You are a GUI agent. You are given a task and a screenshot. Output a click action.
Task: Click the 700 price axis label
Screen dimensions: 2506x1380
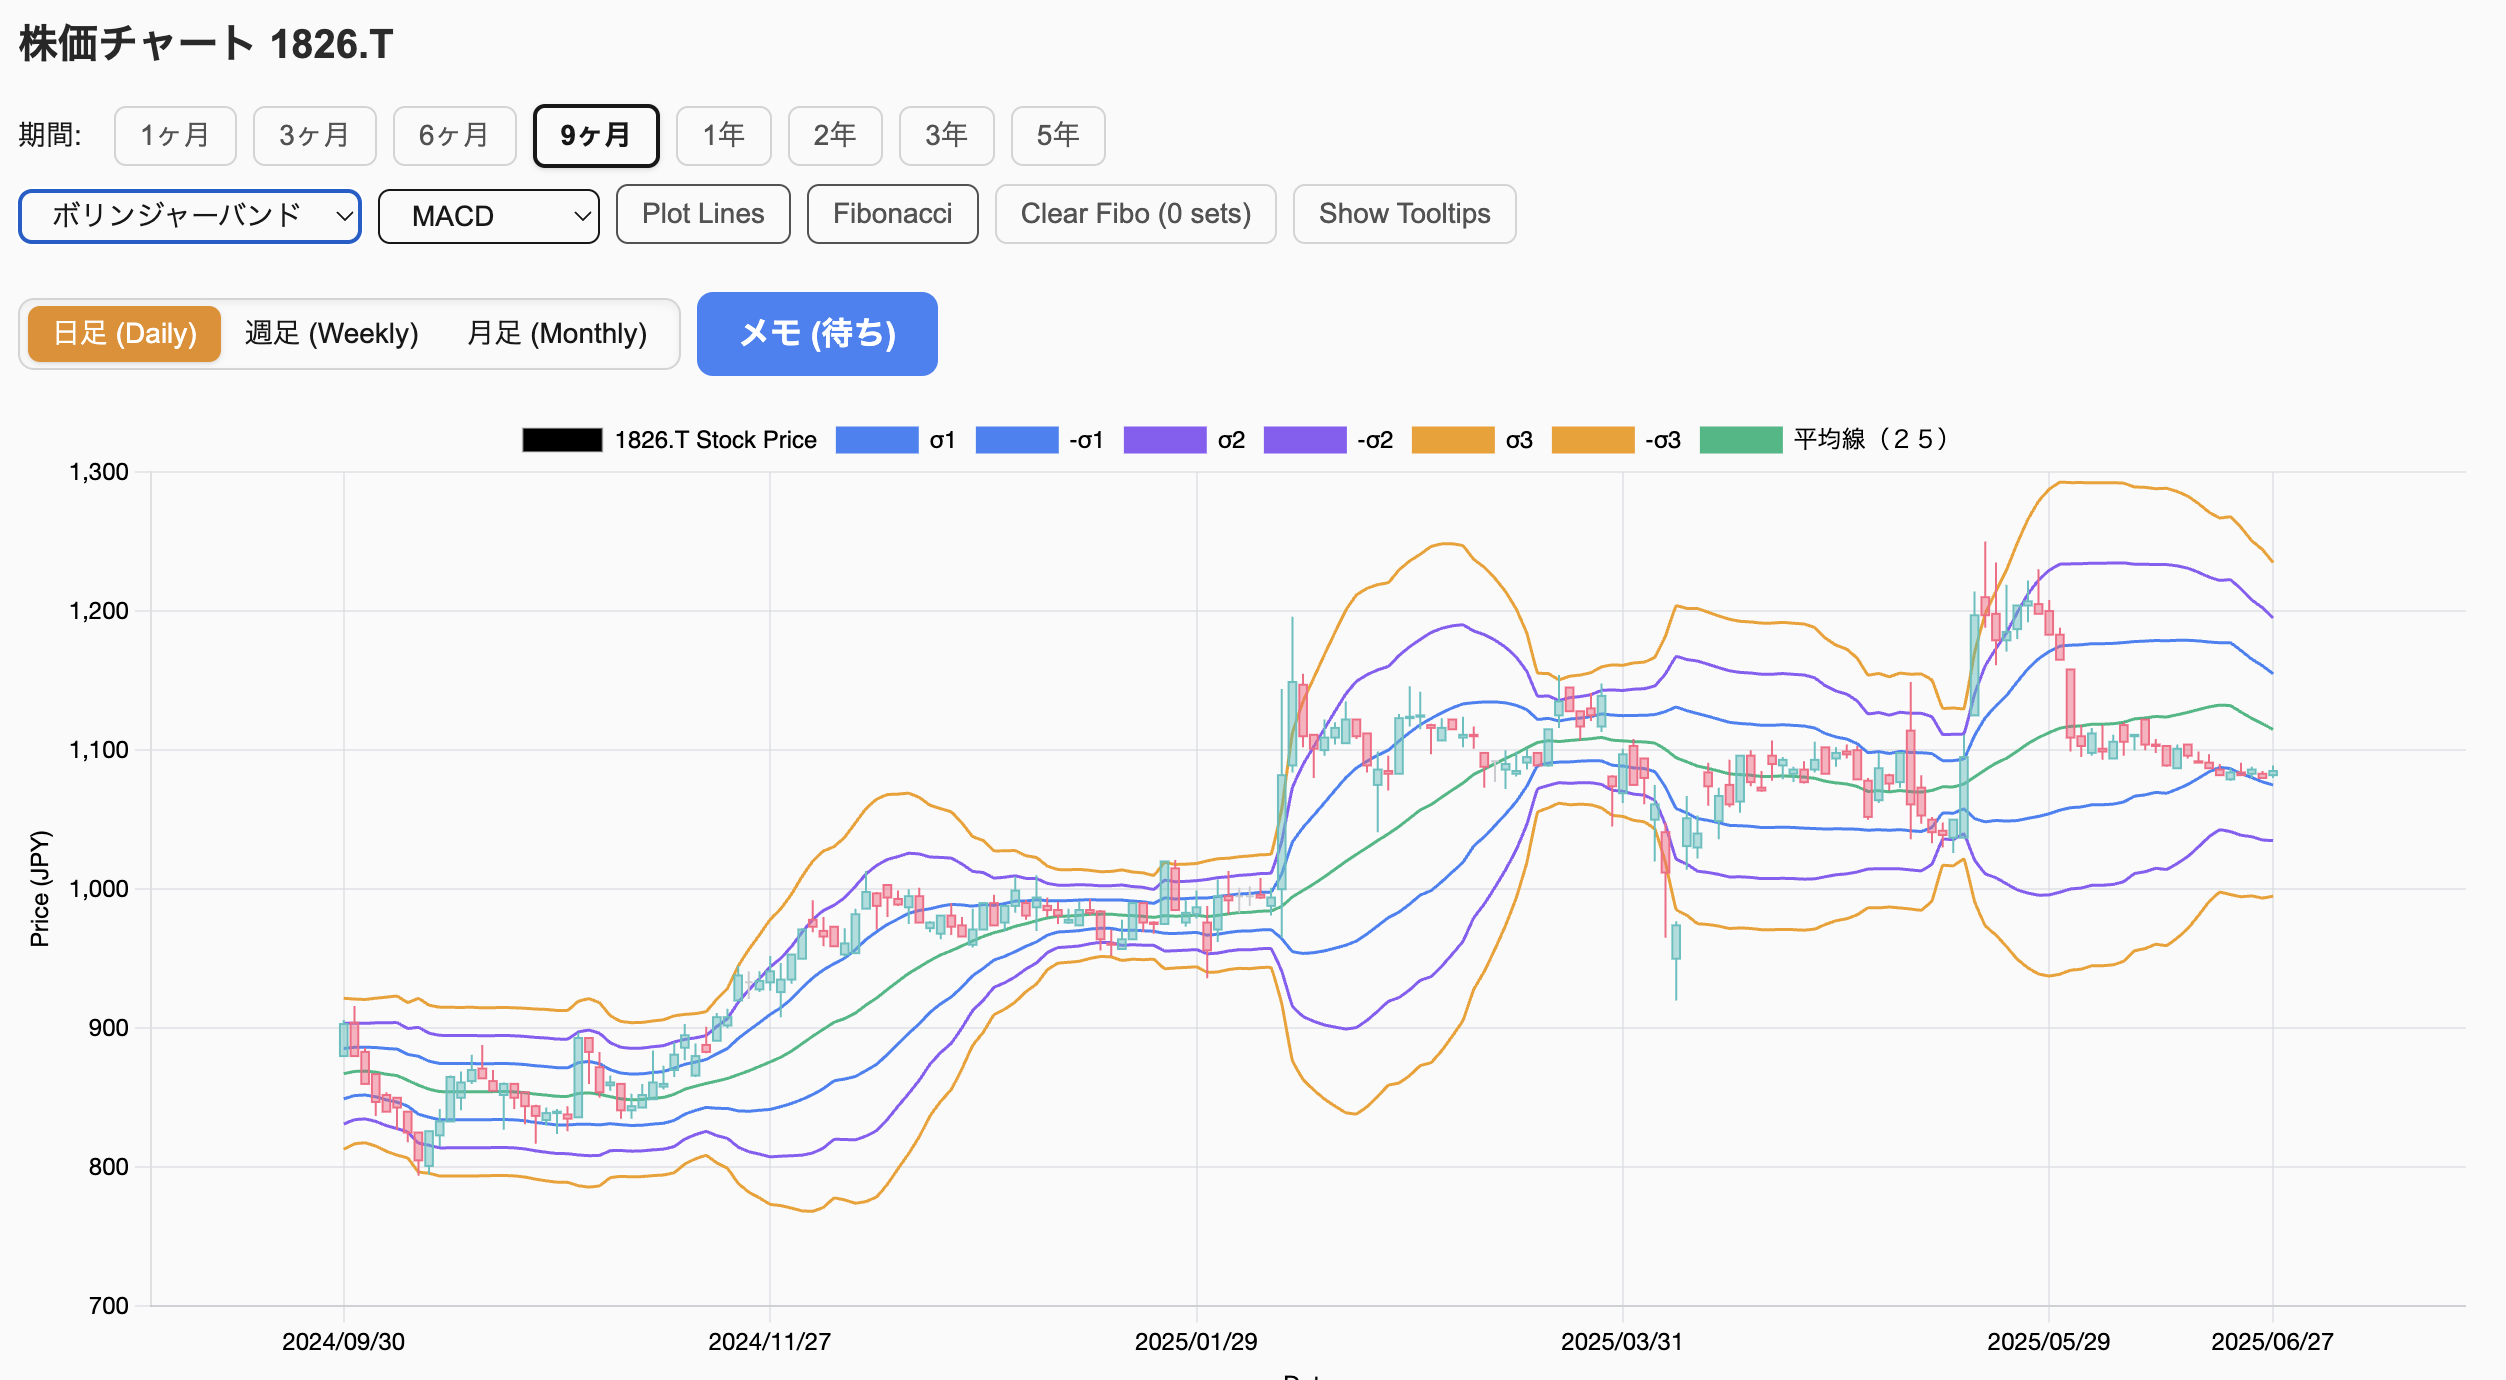pyautogui.click(x=109, y=1306)
